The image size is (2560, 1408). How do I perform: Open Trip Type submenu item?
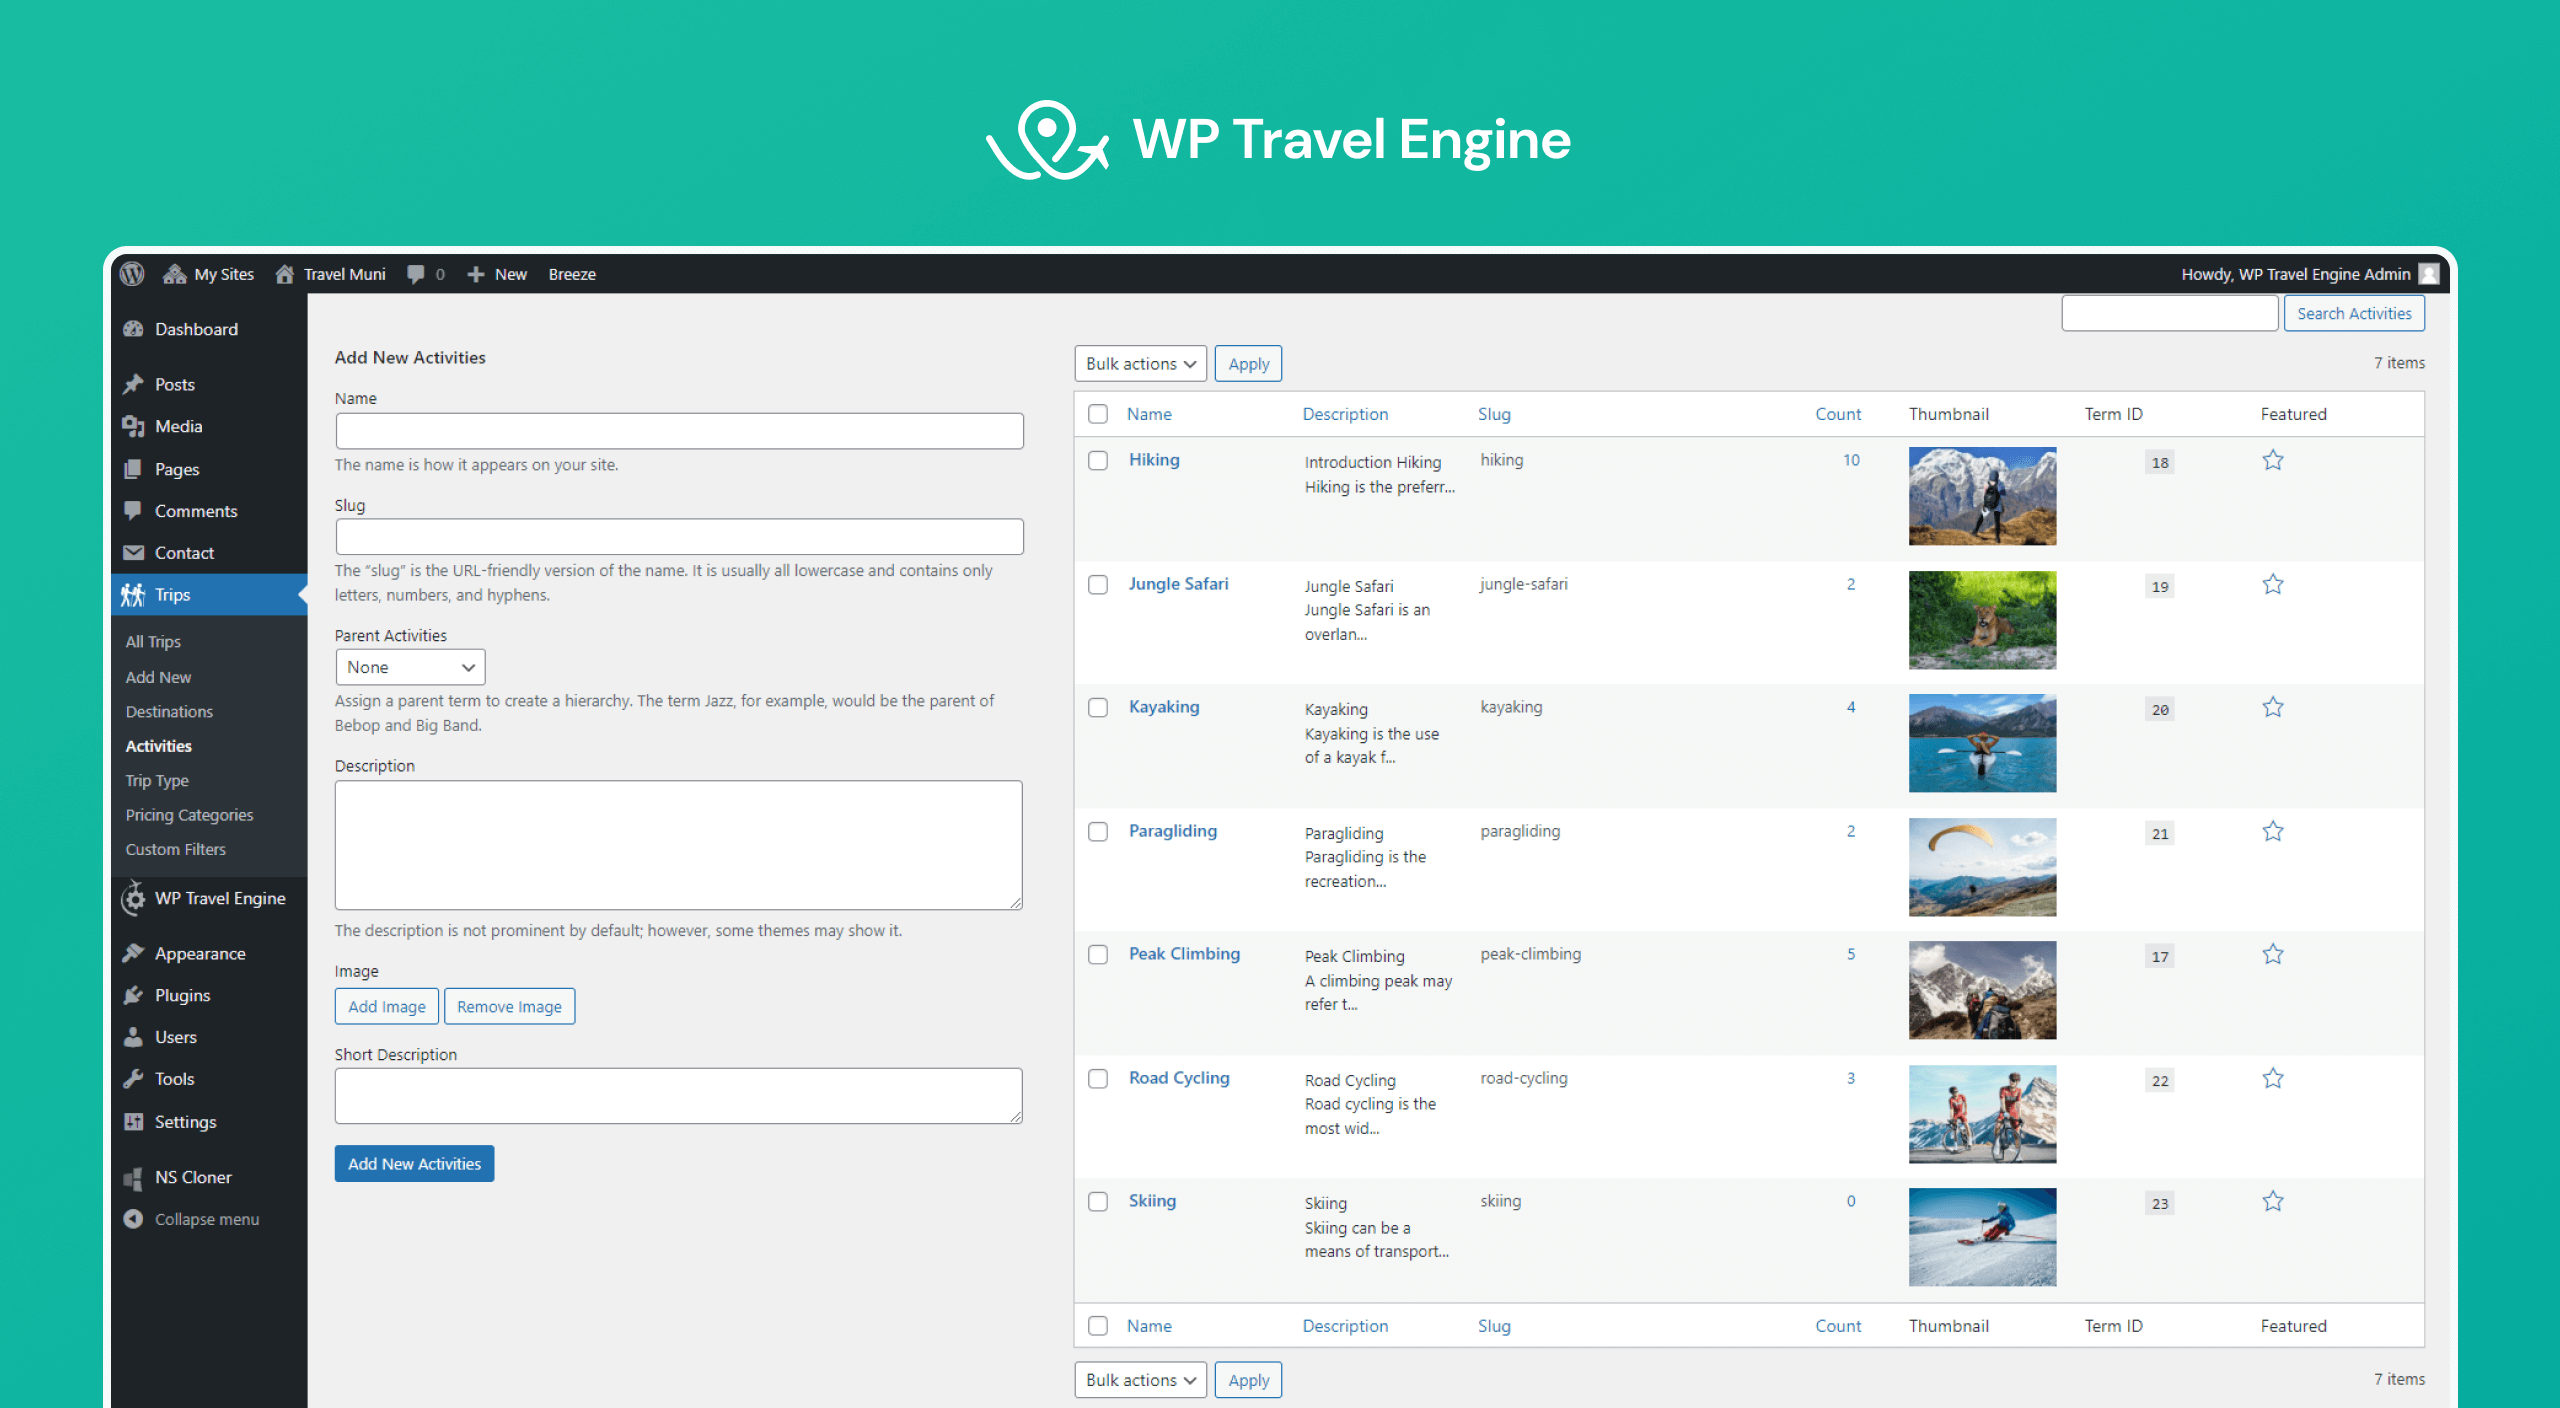pos(157,781)
